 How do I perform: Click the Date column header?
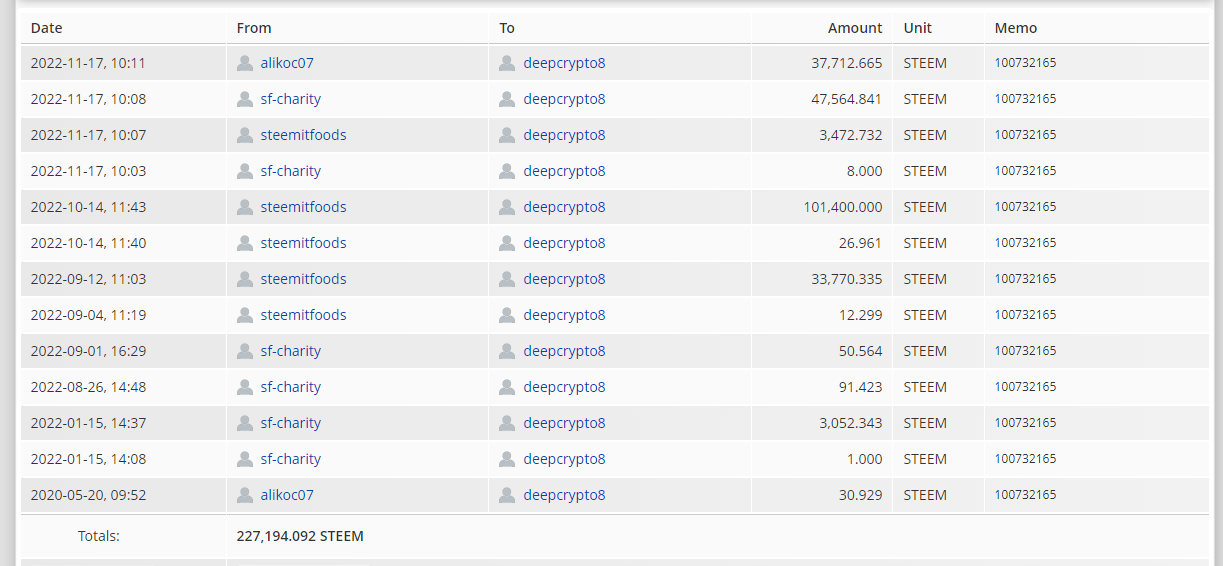click(46, 28)
